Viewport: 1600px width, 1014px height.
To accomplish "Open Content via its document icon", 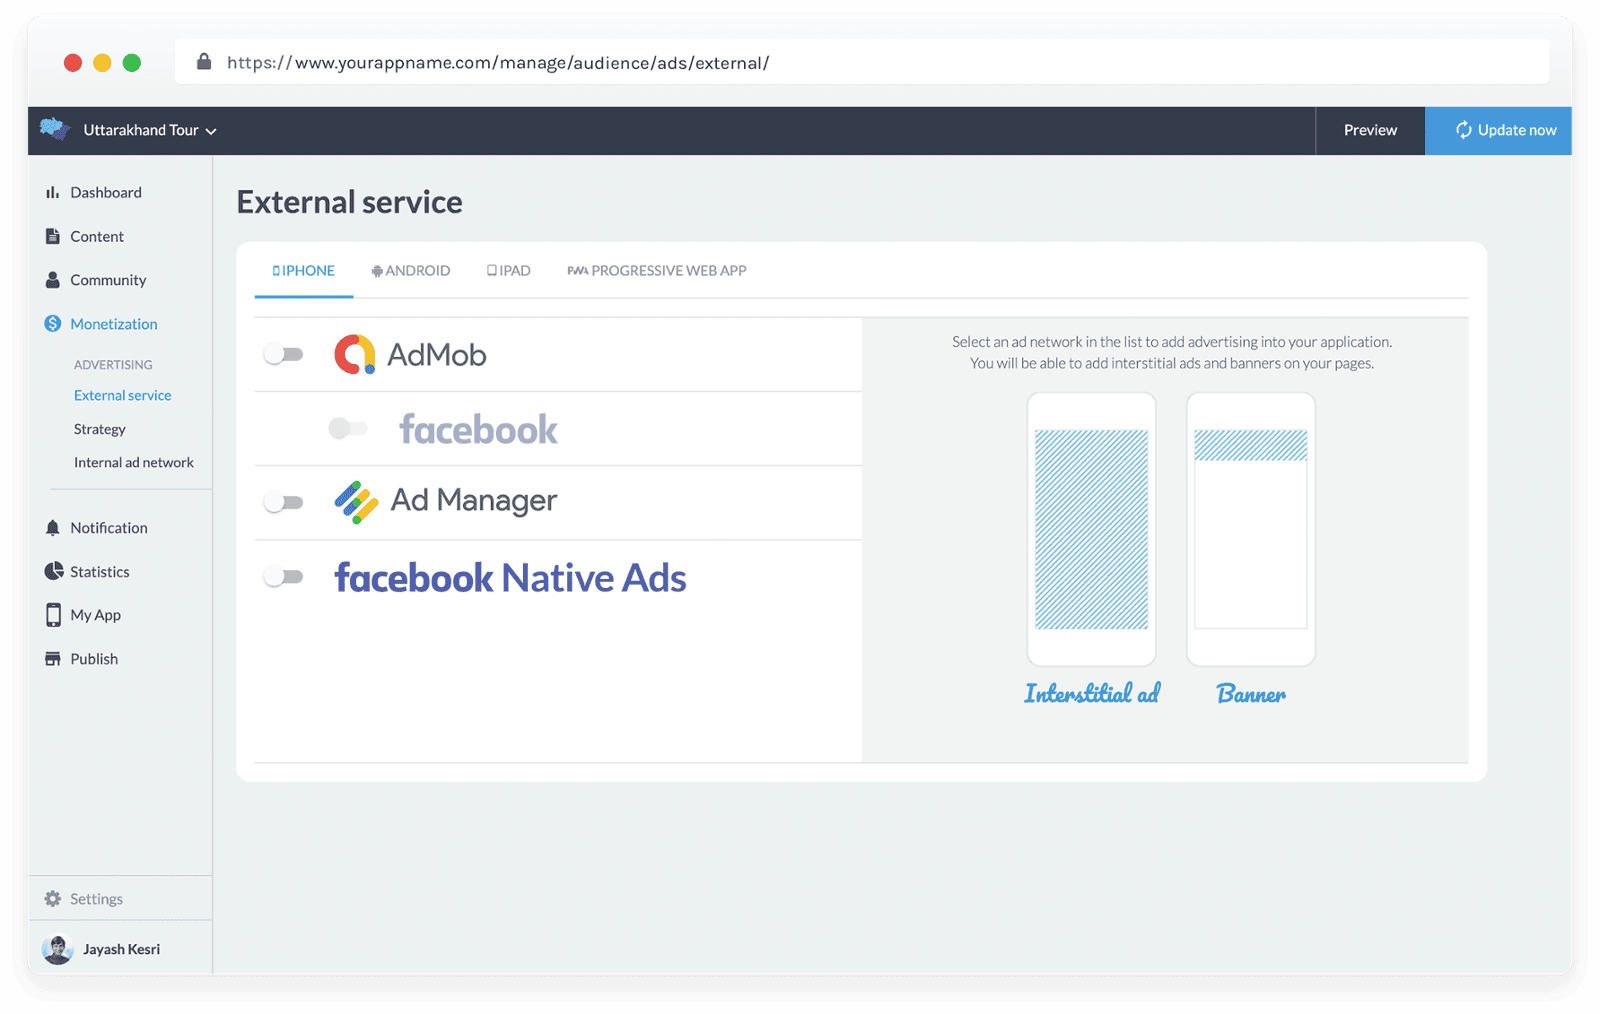I will coord(52,237).
